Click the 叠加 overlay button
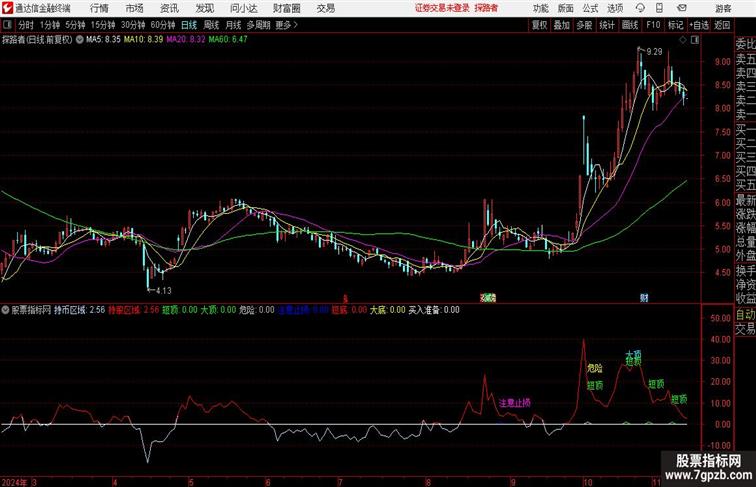Image resolution: width=756 pixels, height=487 pixels. point(561,25)
